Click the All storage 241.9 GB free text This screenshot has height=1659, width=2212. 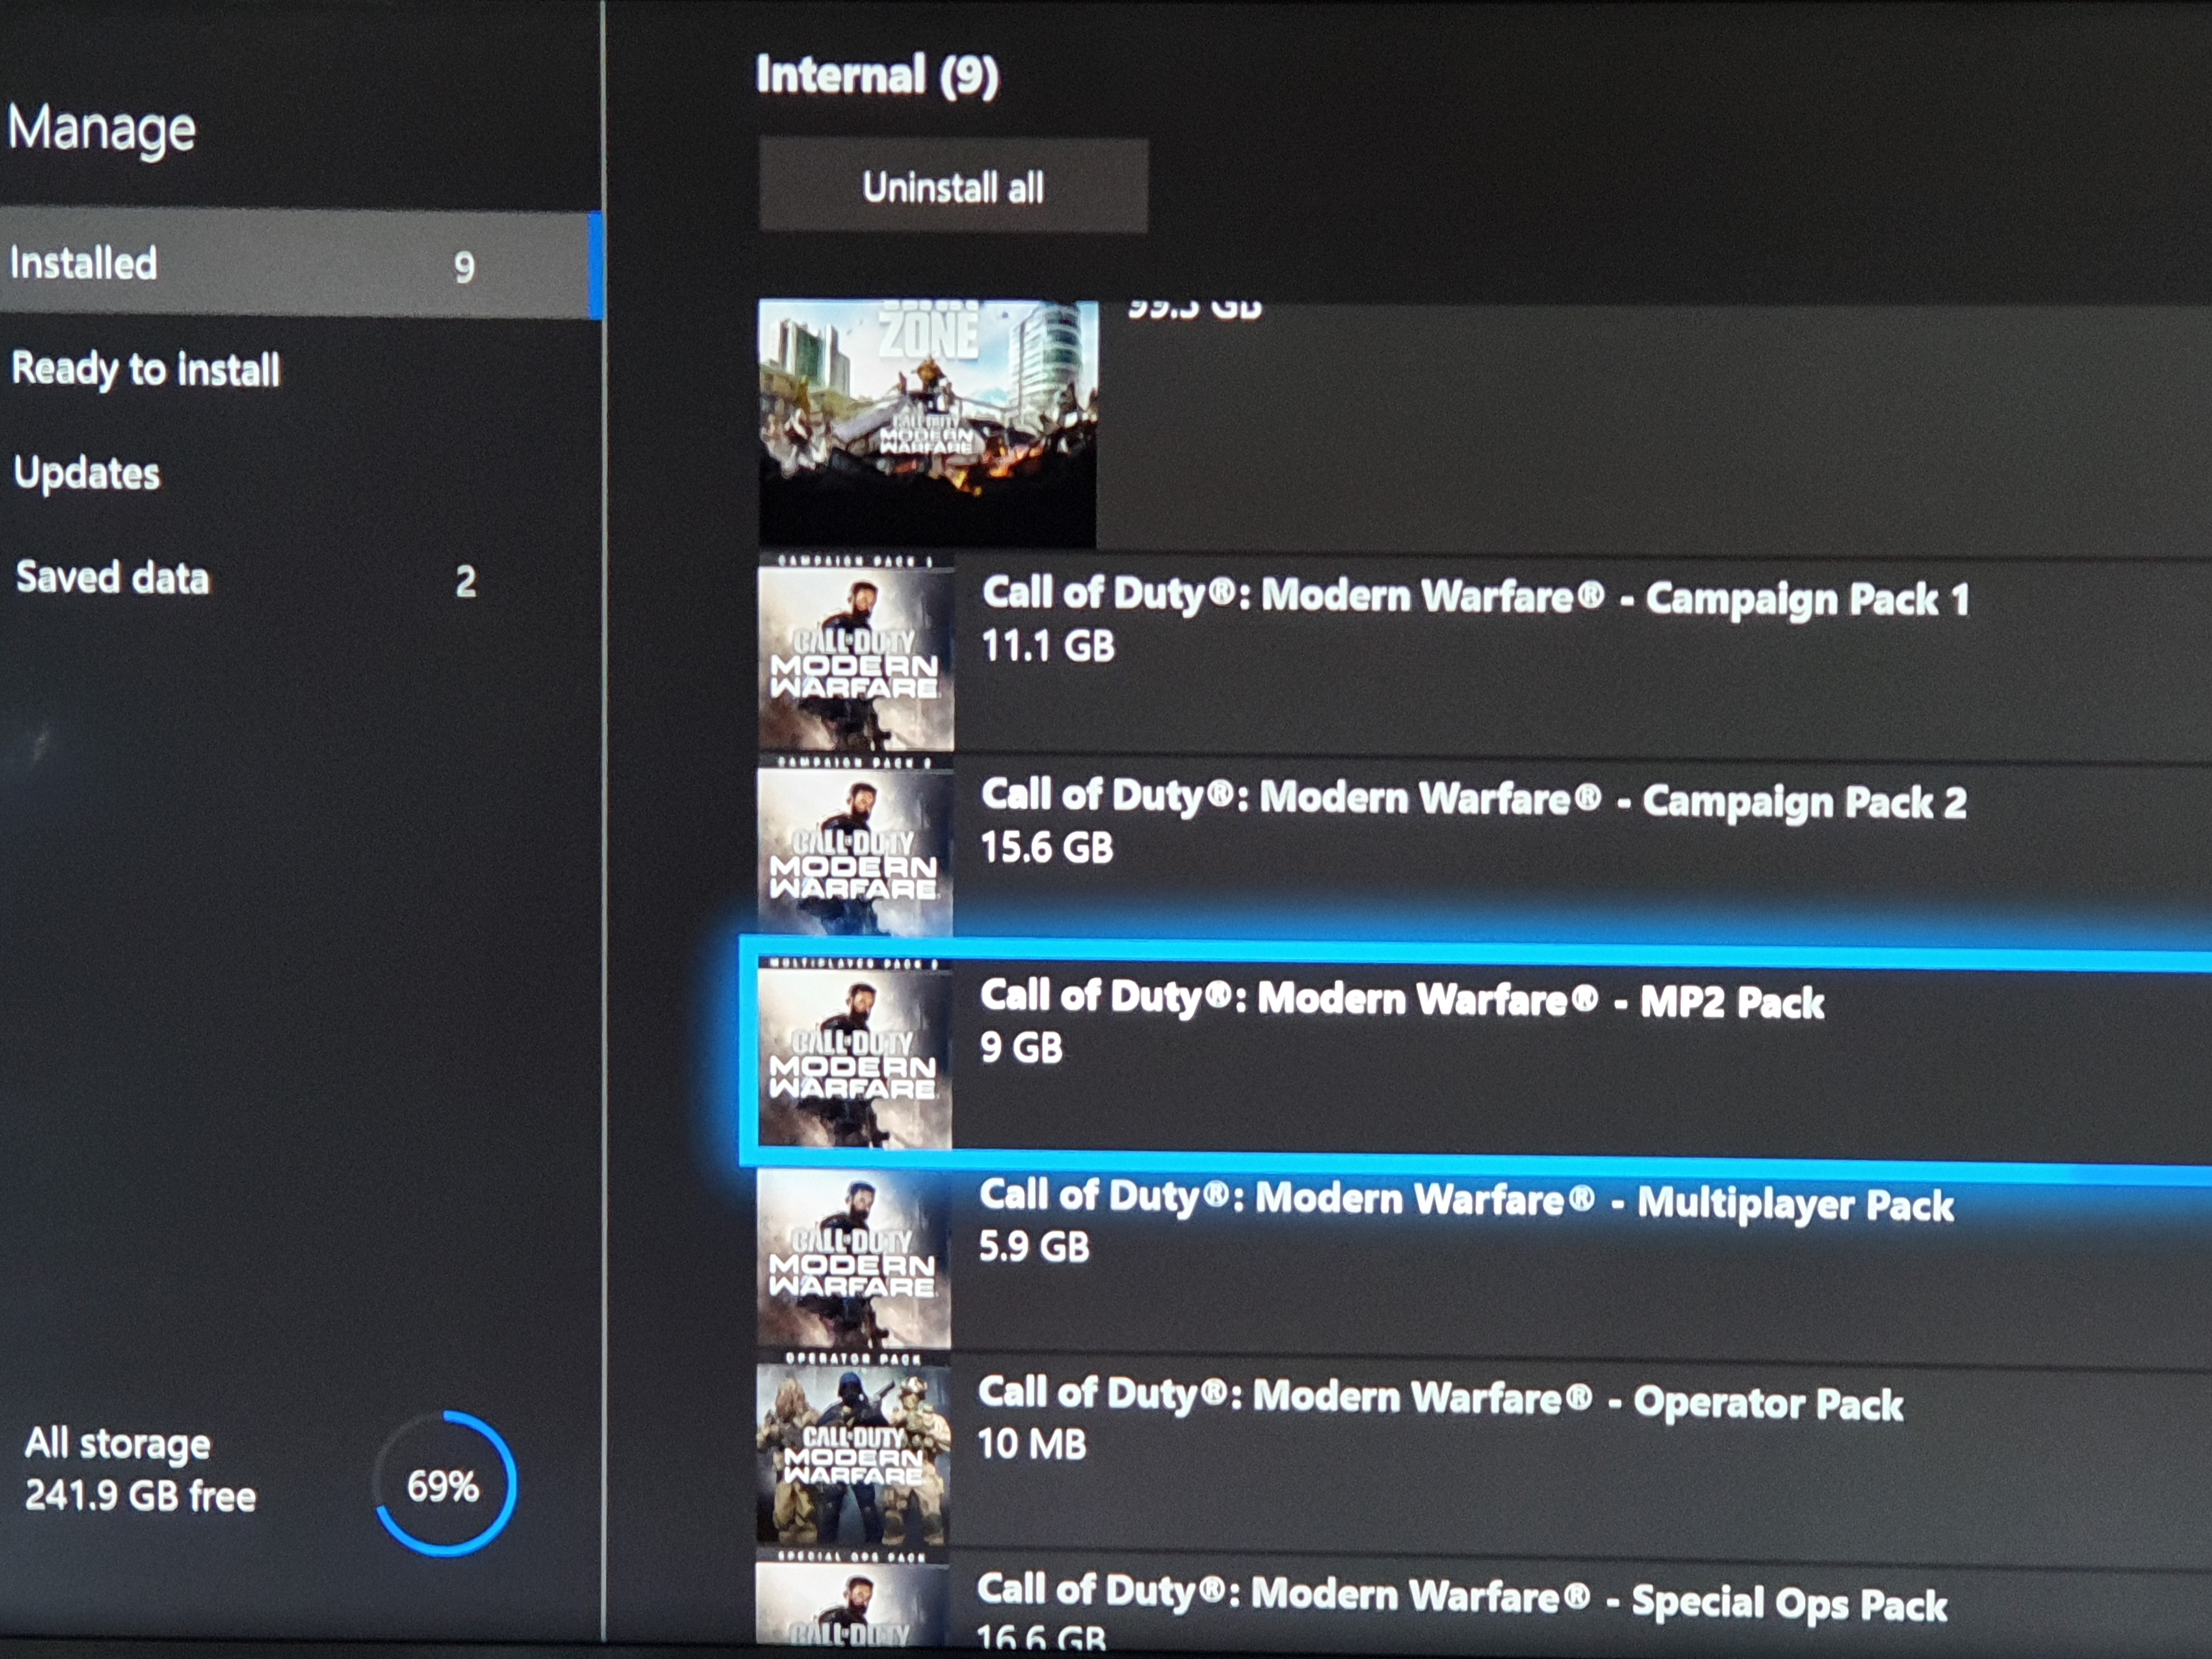140,1470
